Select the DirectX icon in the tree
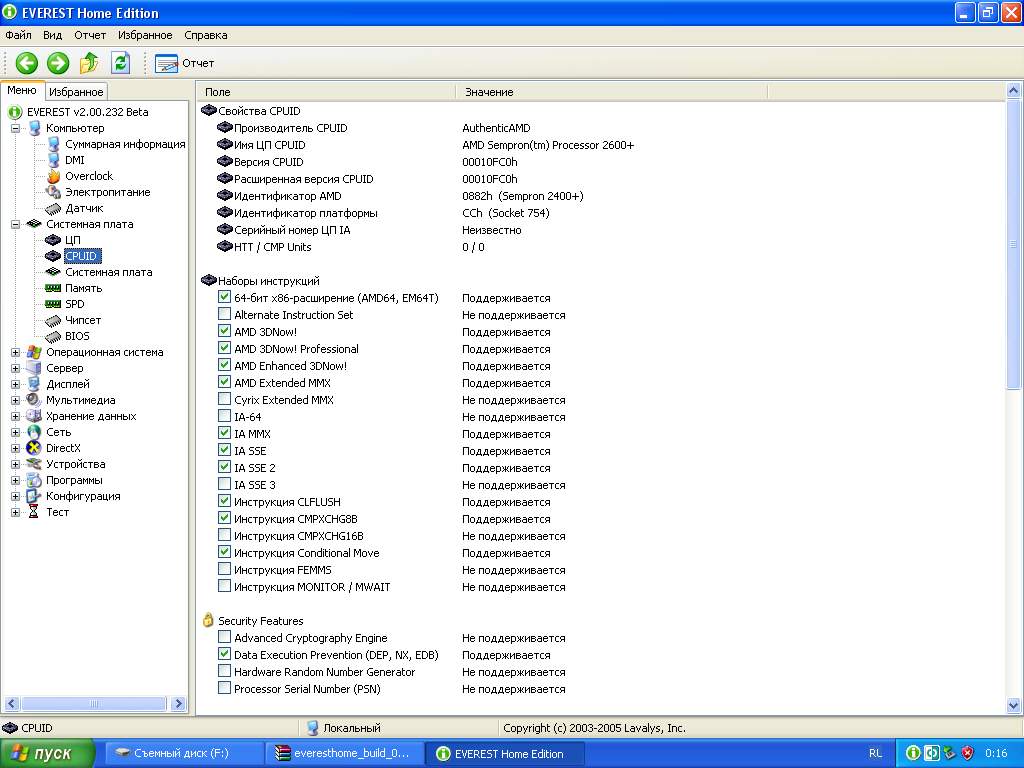Viewport: 1024px width, 768px height. click(x=35, y=448)
